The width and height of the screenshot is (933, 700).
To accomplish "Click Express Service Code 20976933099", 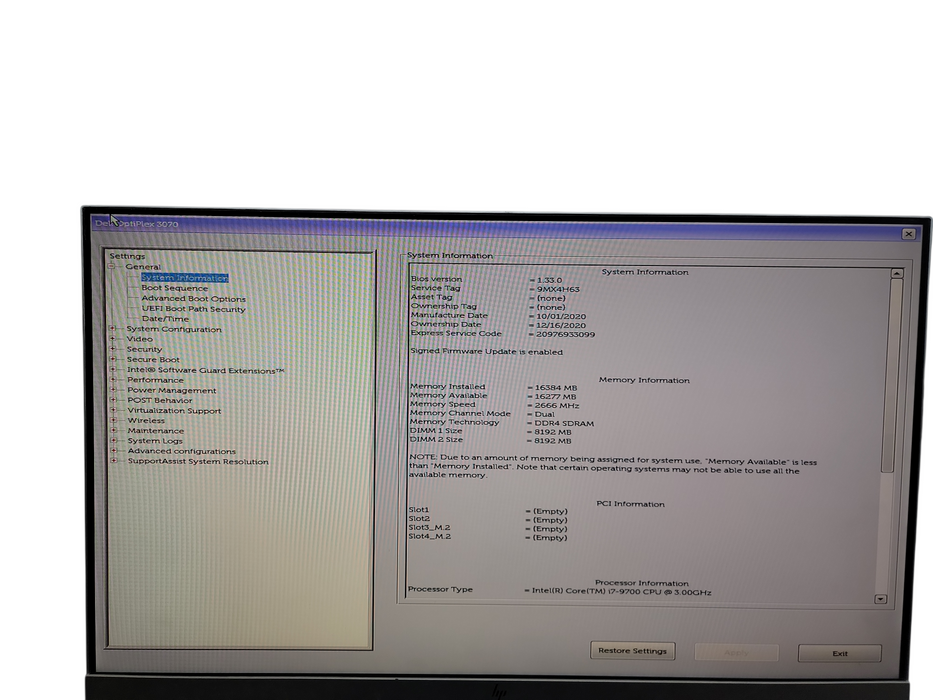I will (x=565, y=334).
